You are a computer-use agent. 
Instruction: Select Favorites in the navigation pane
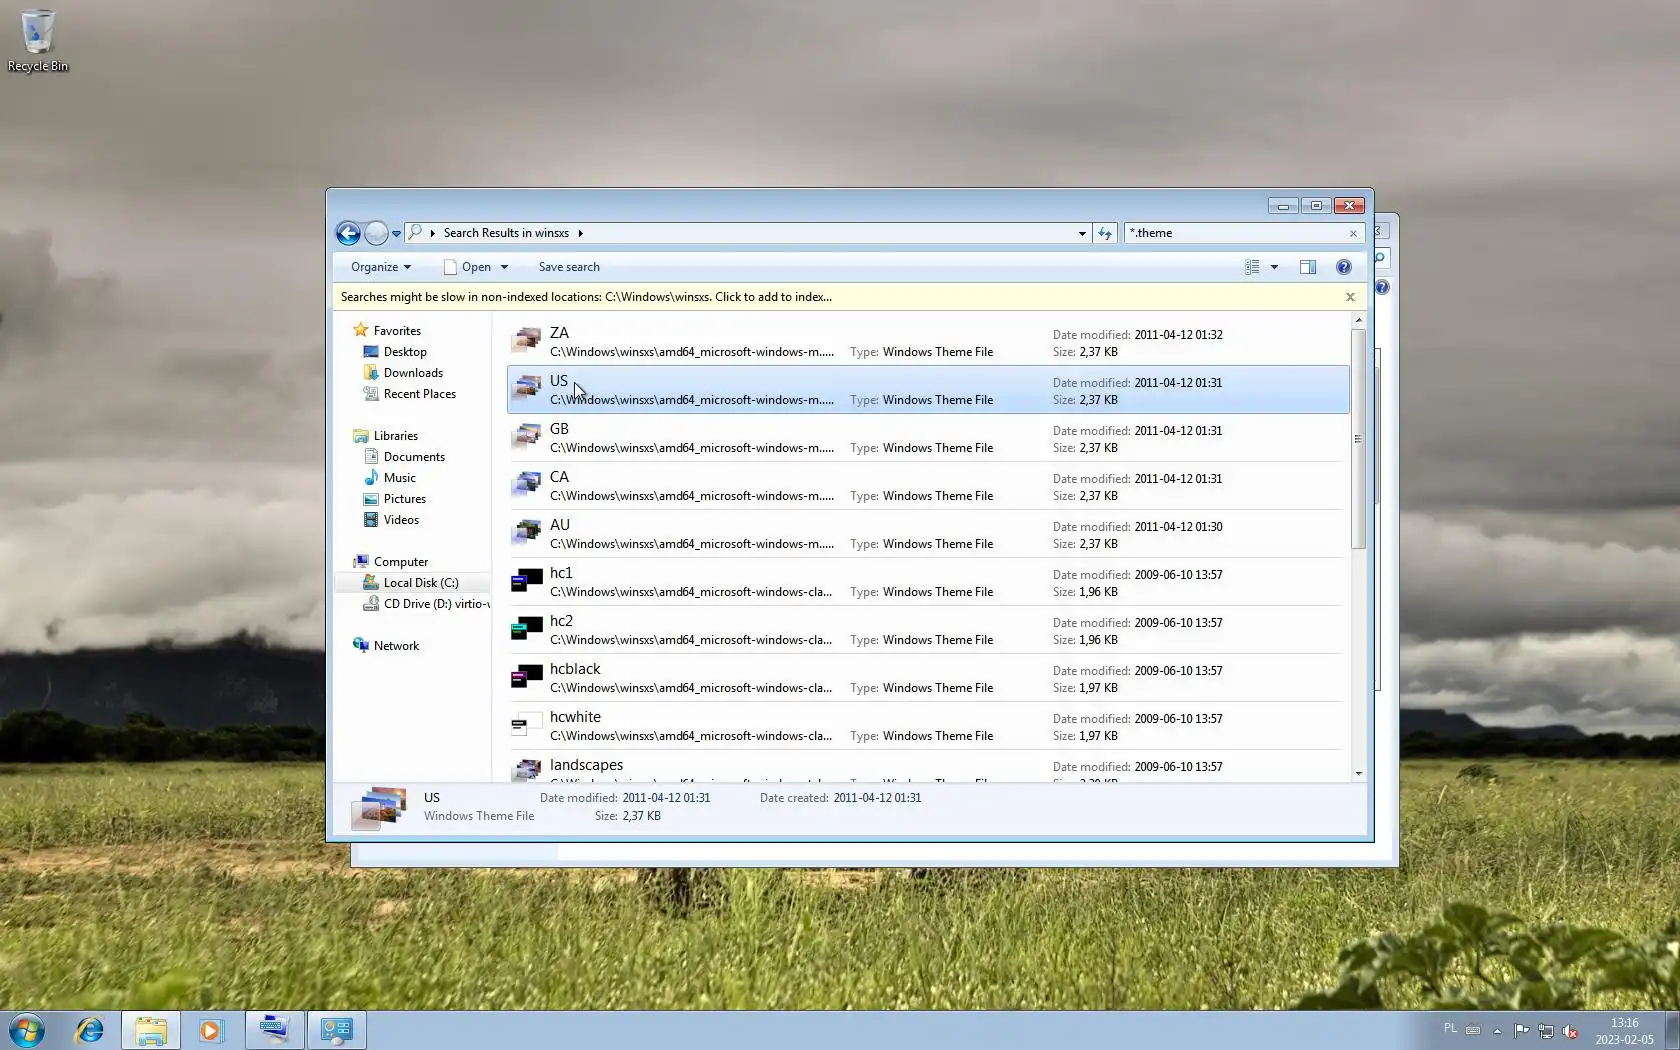(x=397, y=331)
